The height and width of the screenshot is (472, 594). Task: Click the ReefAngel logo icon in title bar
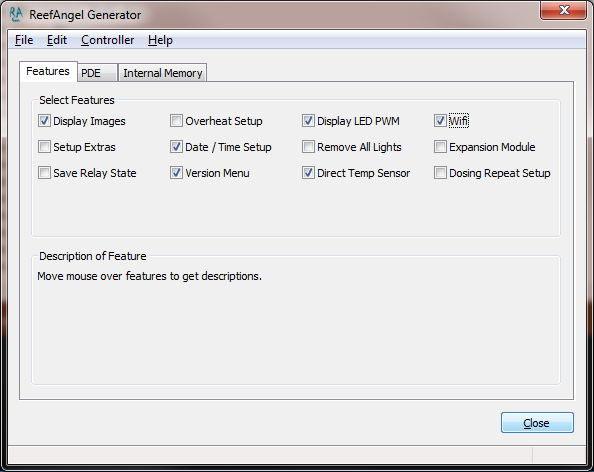tap(16, 15)
